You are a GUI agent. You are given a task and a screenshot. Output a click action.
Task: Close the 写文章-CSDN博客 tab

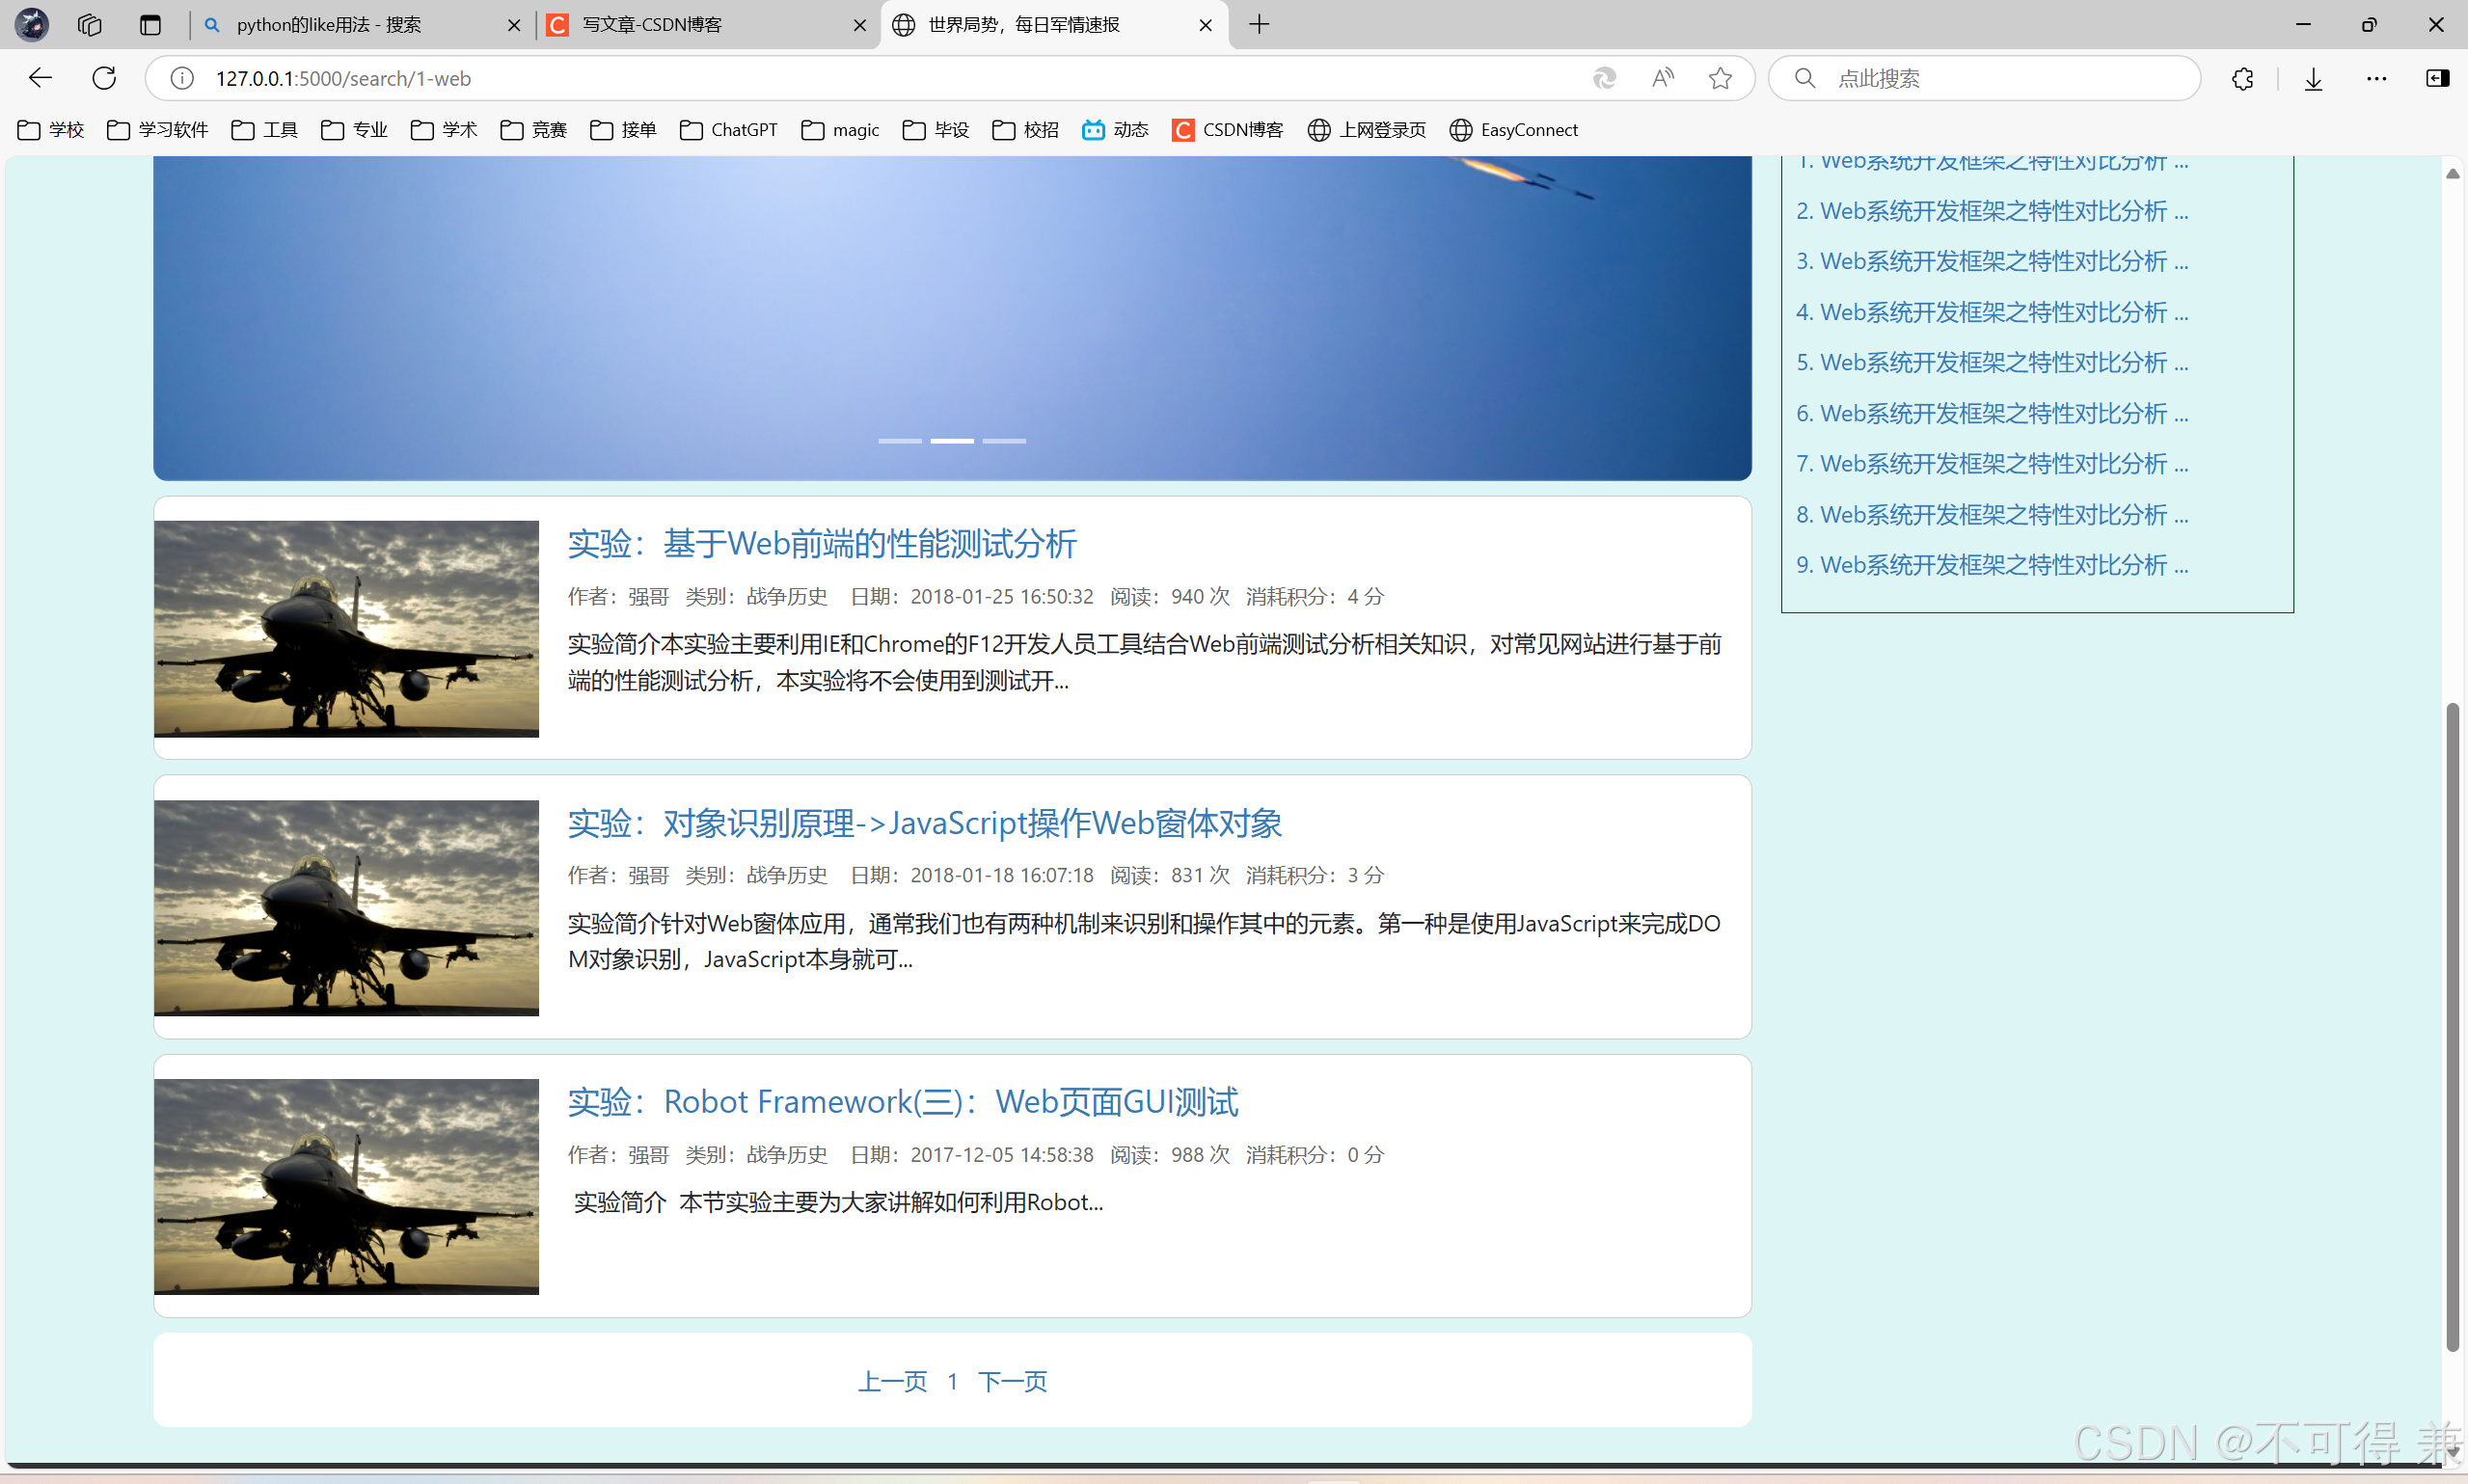click(x=859, y=25)
